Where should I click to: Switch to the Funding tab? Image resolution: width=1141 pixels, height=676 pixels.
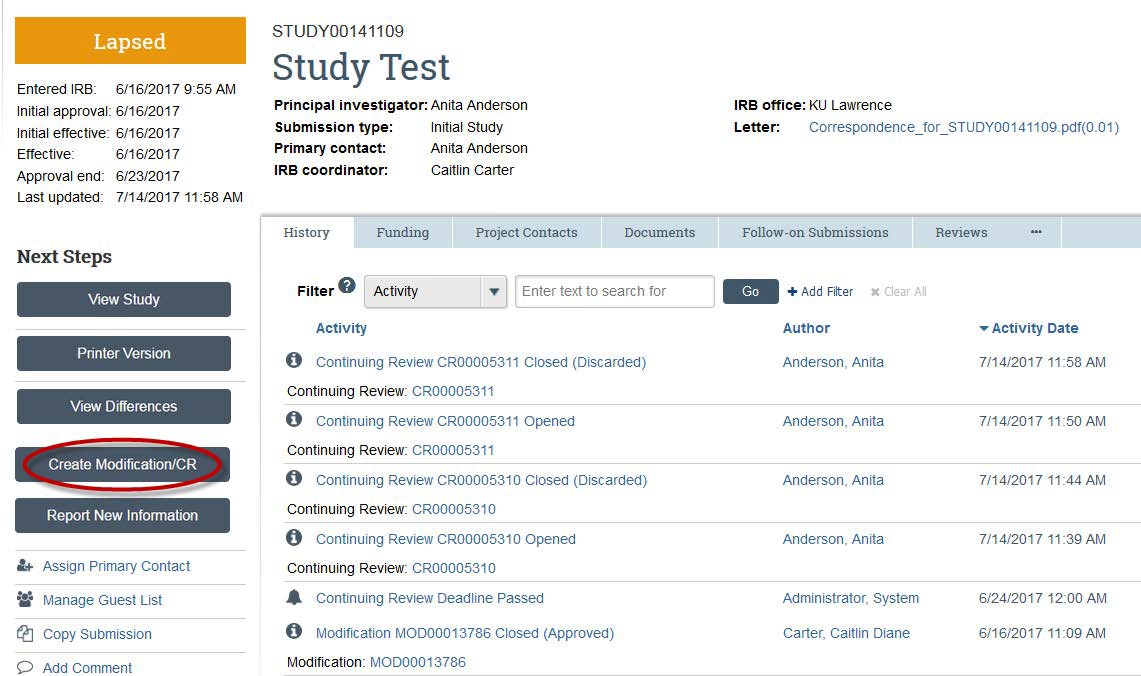pyautogui.click(x=402, y=232)
